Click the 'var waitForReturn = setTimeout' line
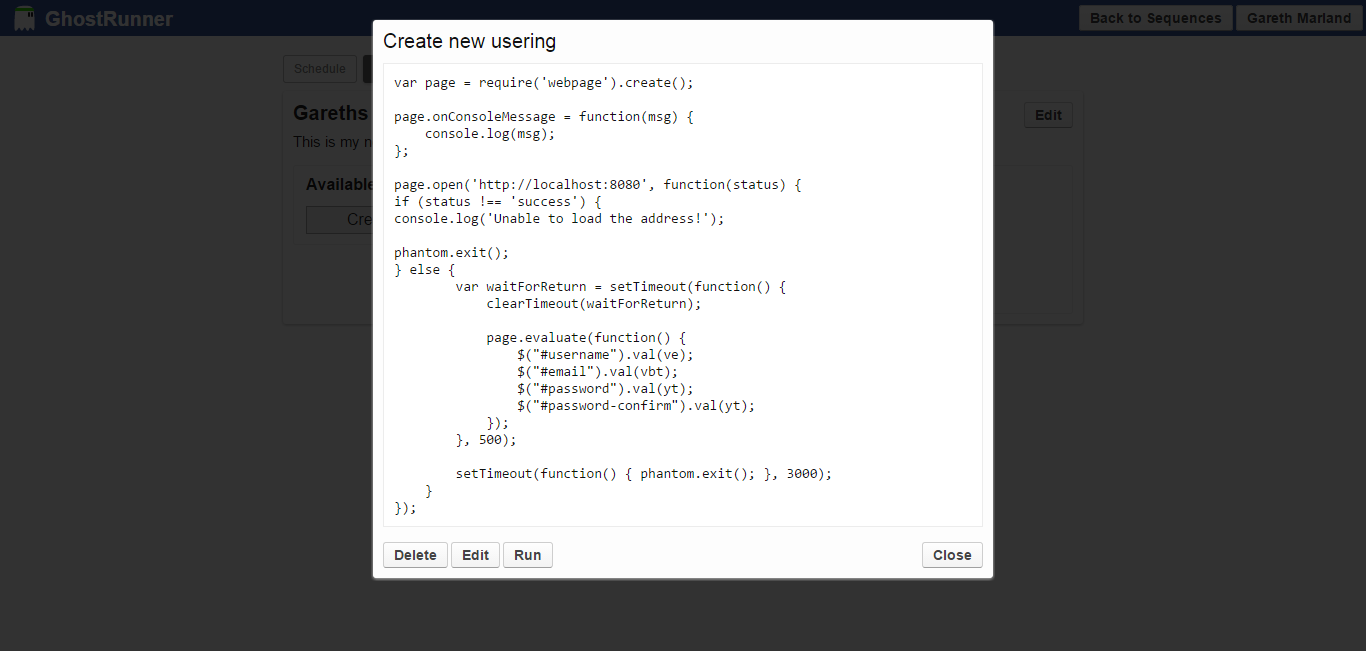The width and height of the screenshot is (1366, 651). pos(621,287)
